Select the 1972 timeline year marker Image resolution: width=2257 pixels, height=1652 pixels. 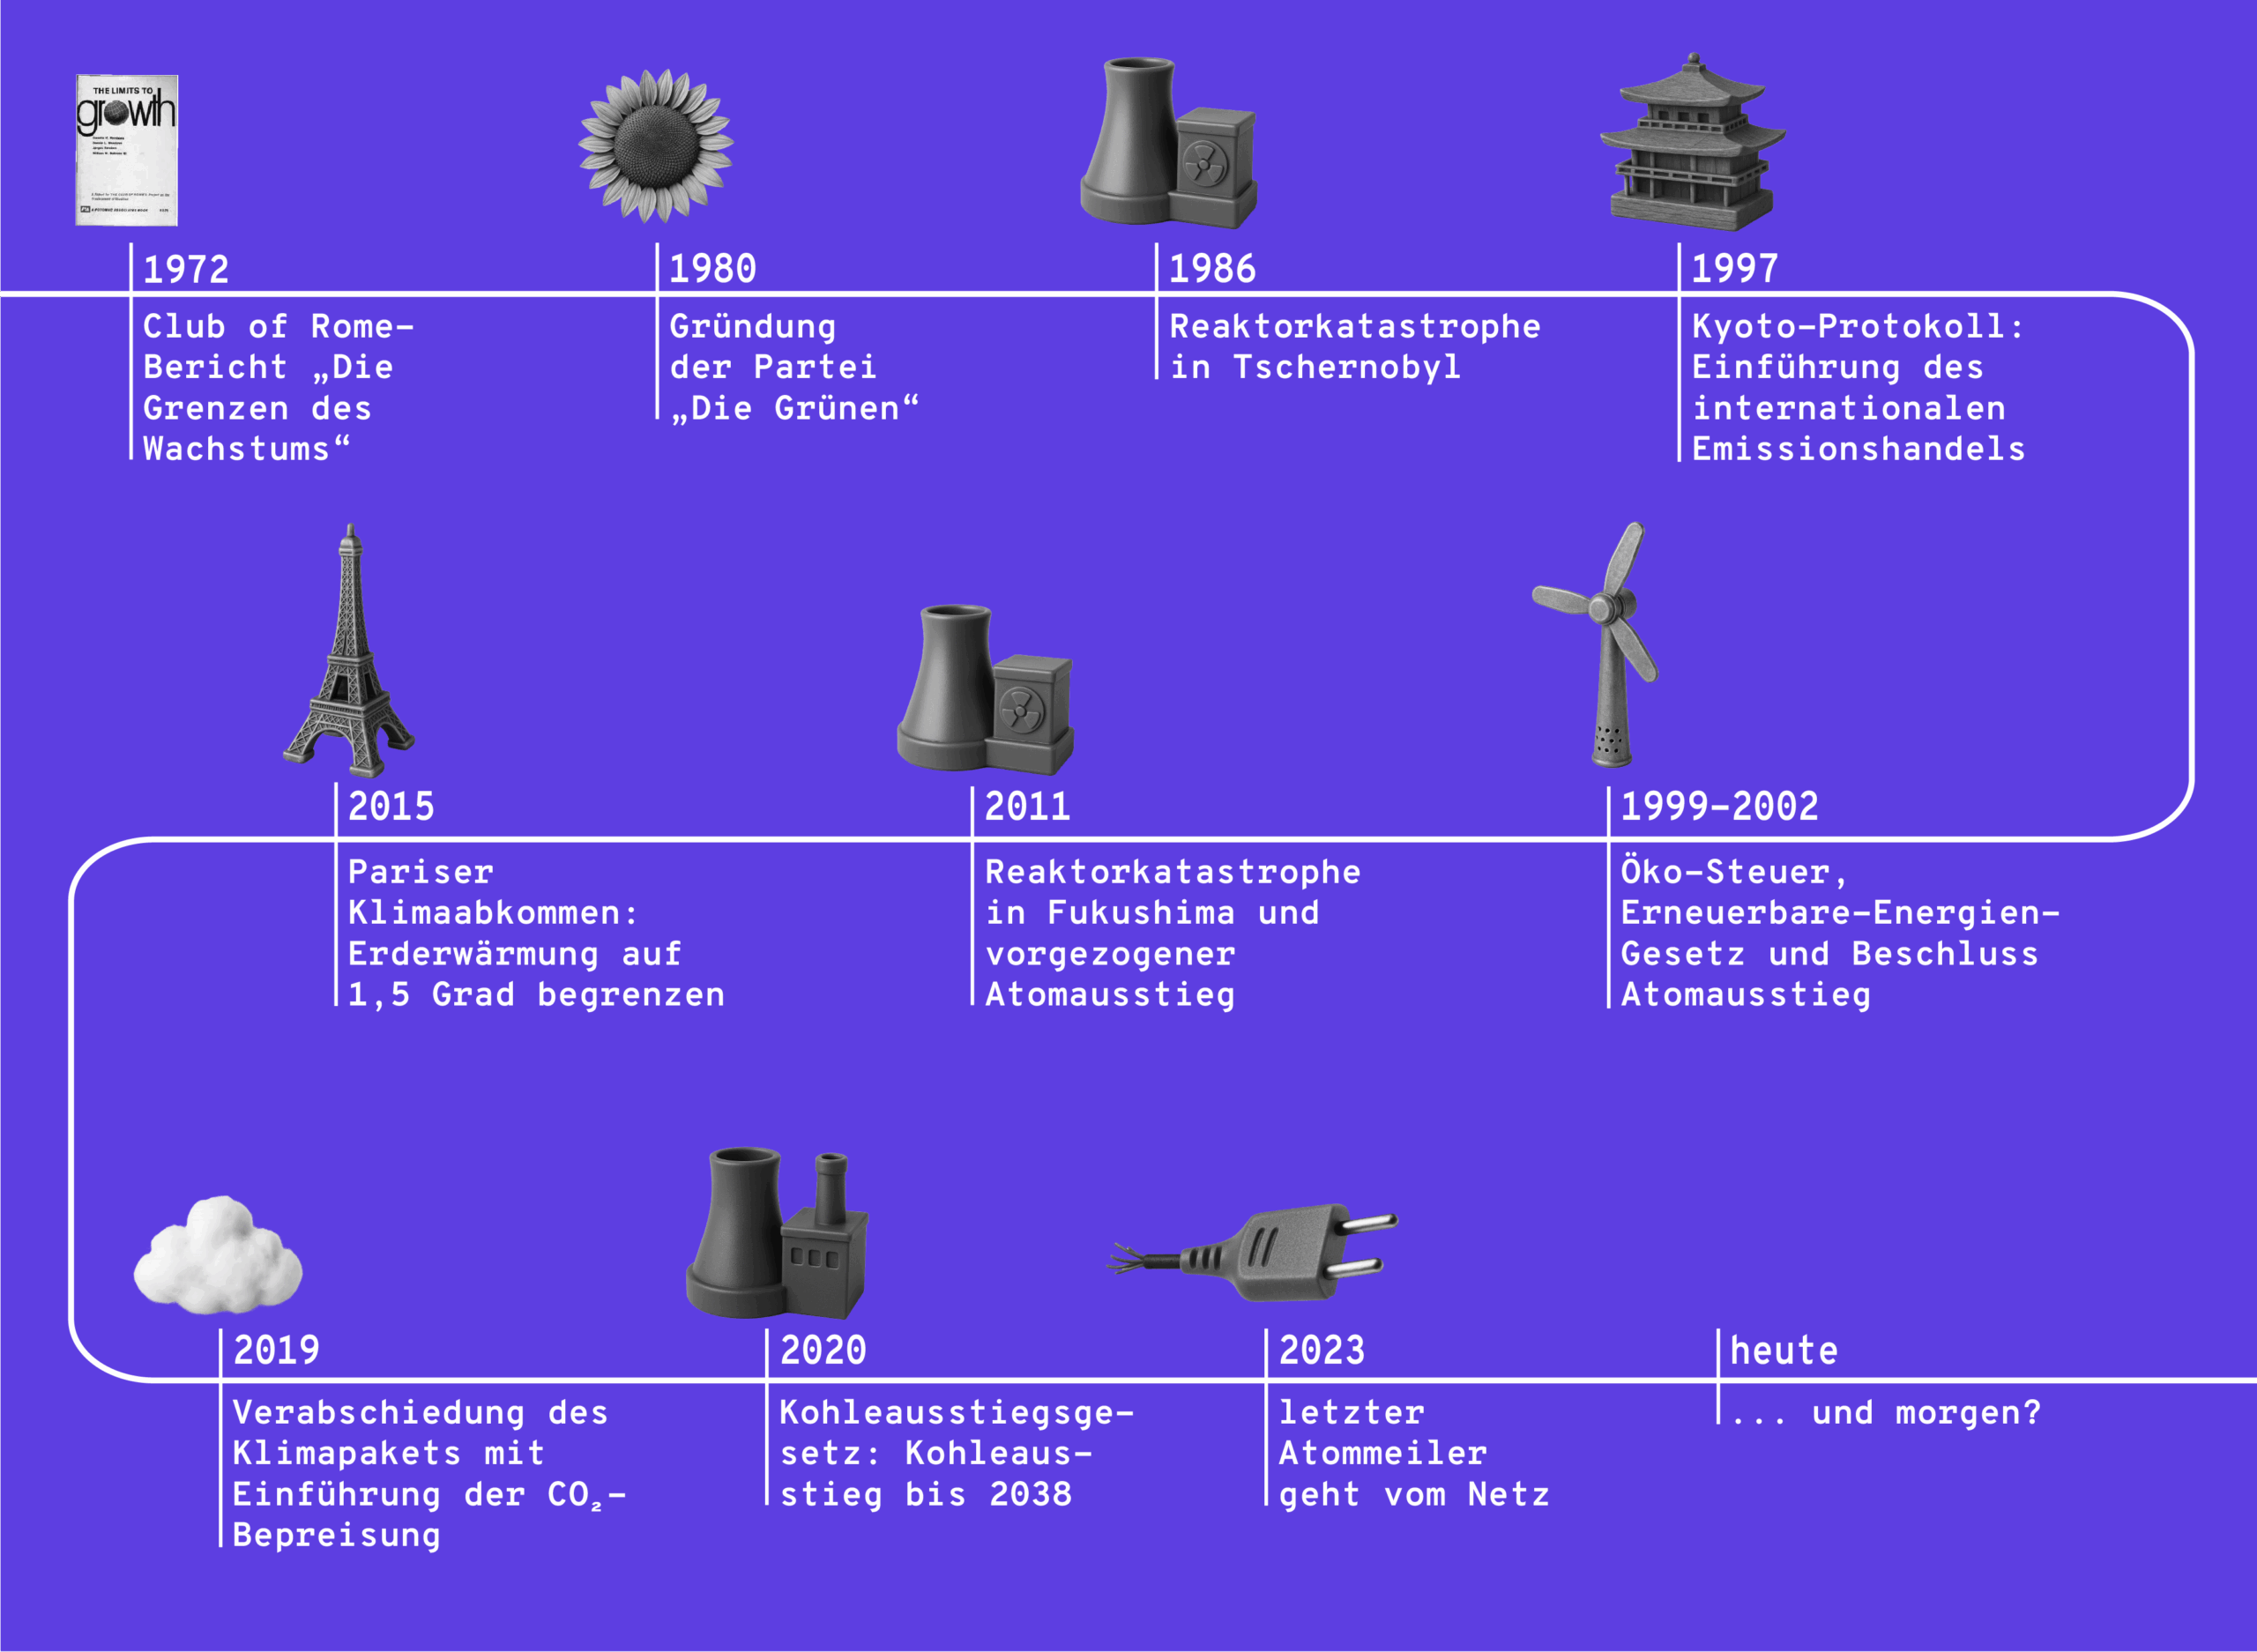tap(186, 270)
